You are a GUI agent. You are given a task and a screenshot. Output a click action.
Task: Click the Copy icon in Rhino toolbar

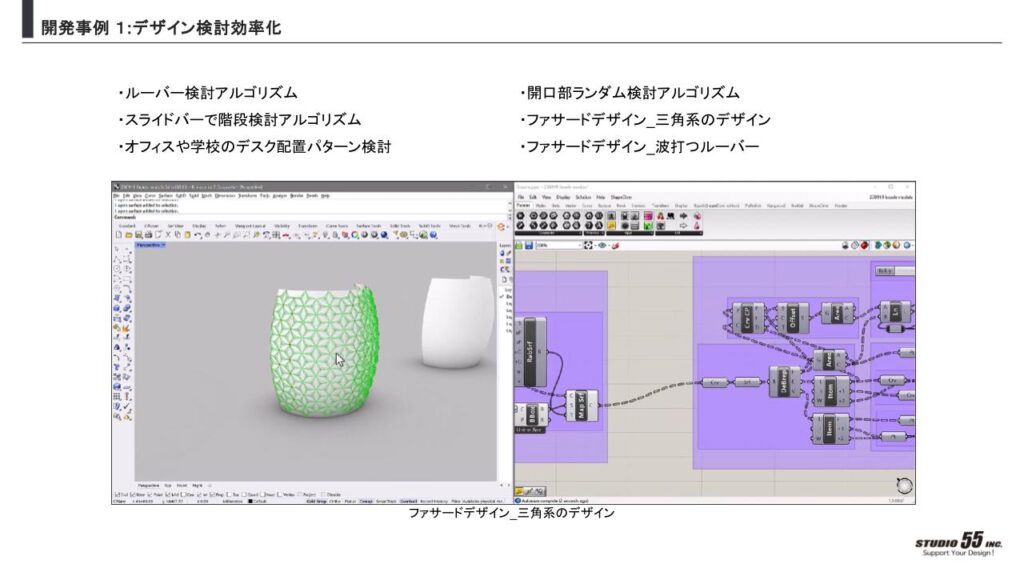178,235
